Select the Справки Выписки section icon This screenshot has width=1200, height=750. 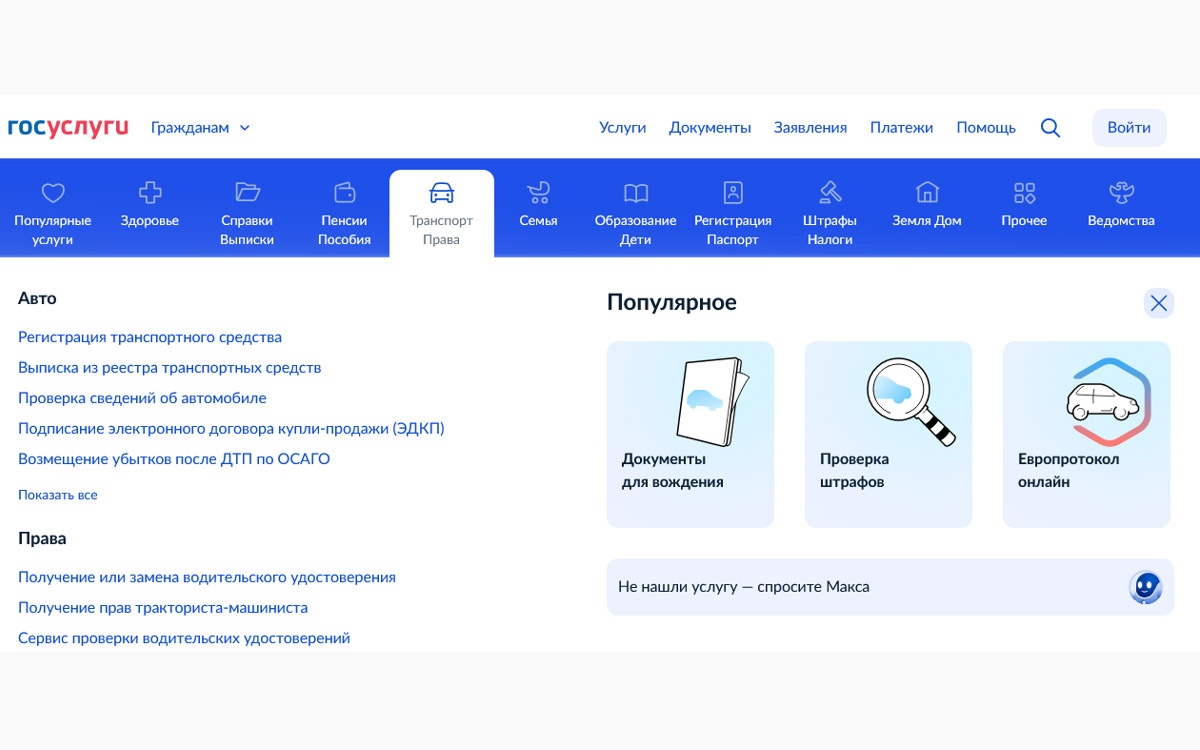246,192
